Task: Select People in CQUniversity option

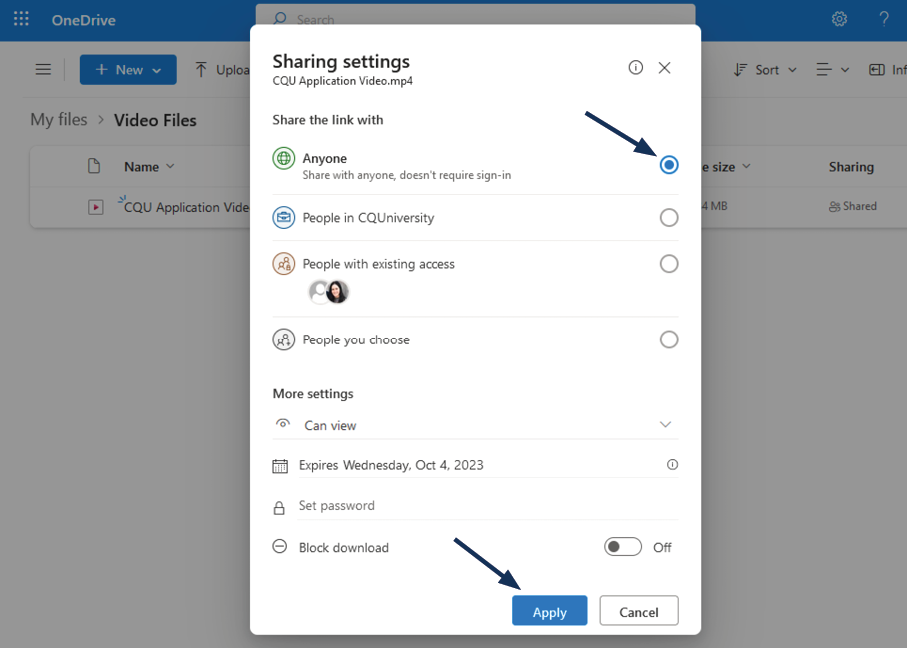Action: [x=669, y=218]
